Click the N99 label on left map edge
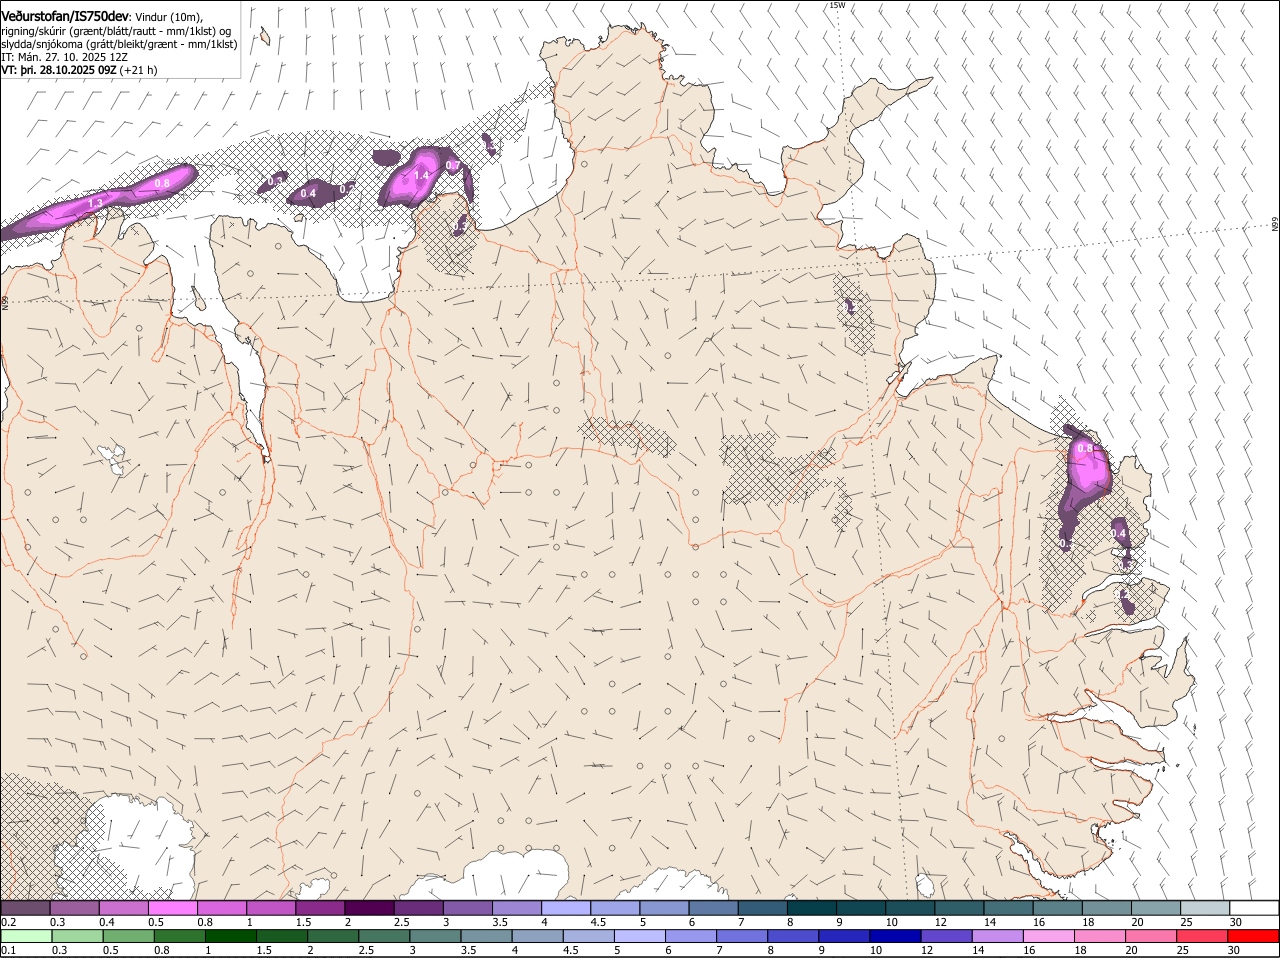 (4, 301)
